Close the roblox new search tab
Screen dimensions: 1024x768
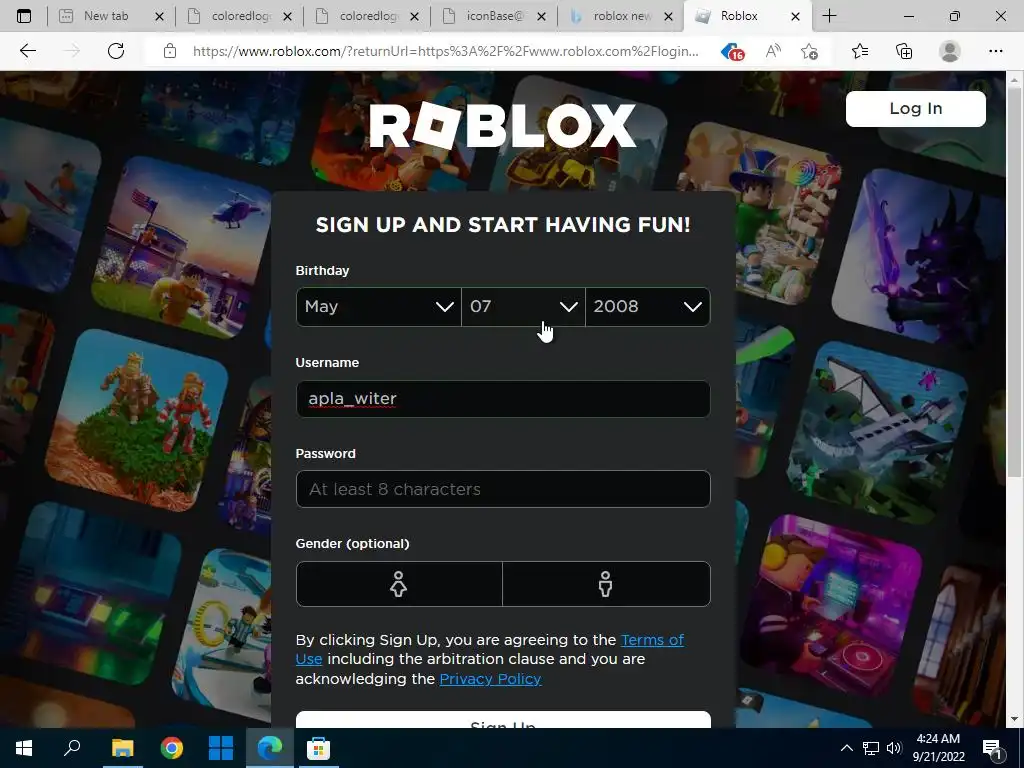click(668, 16)
